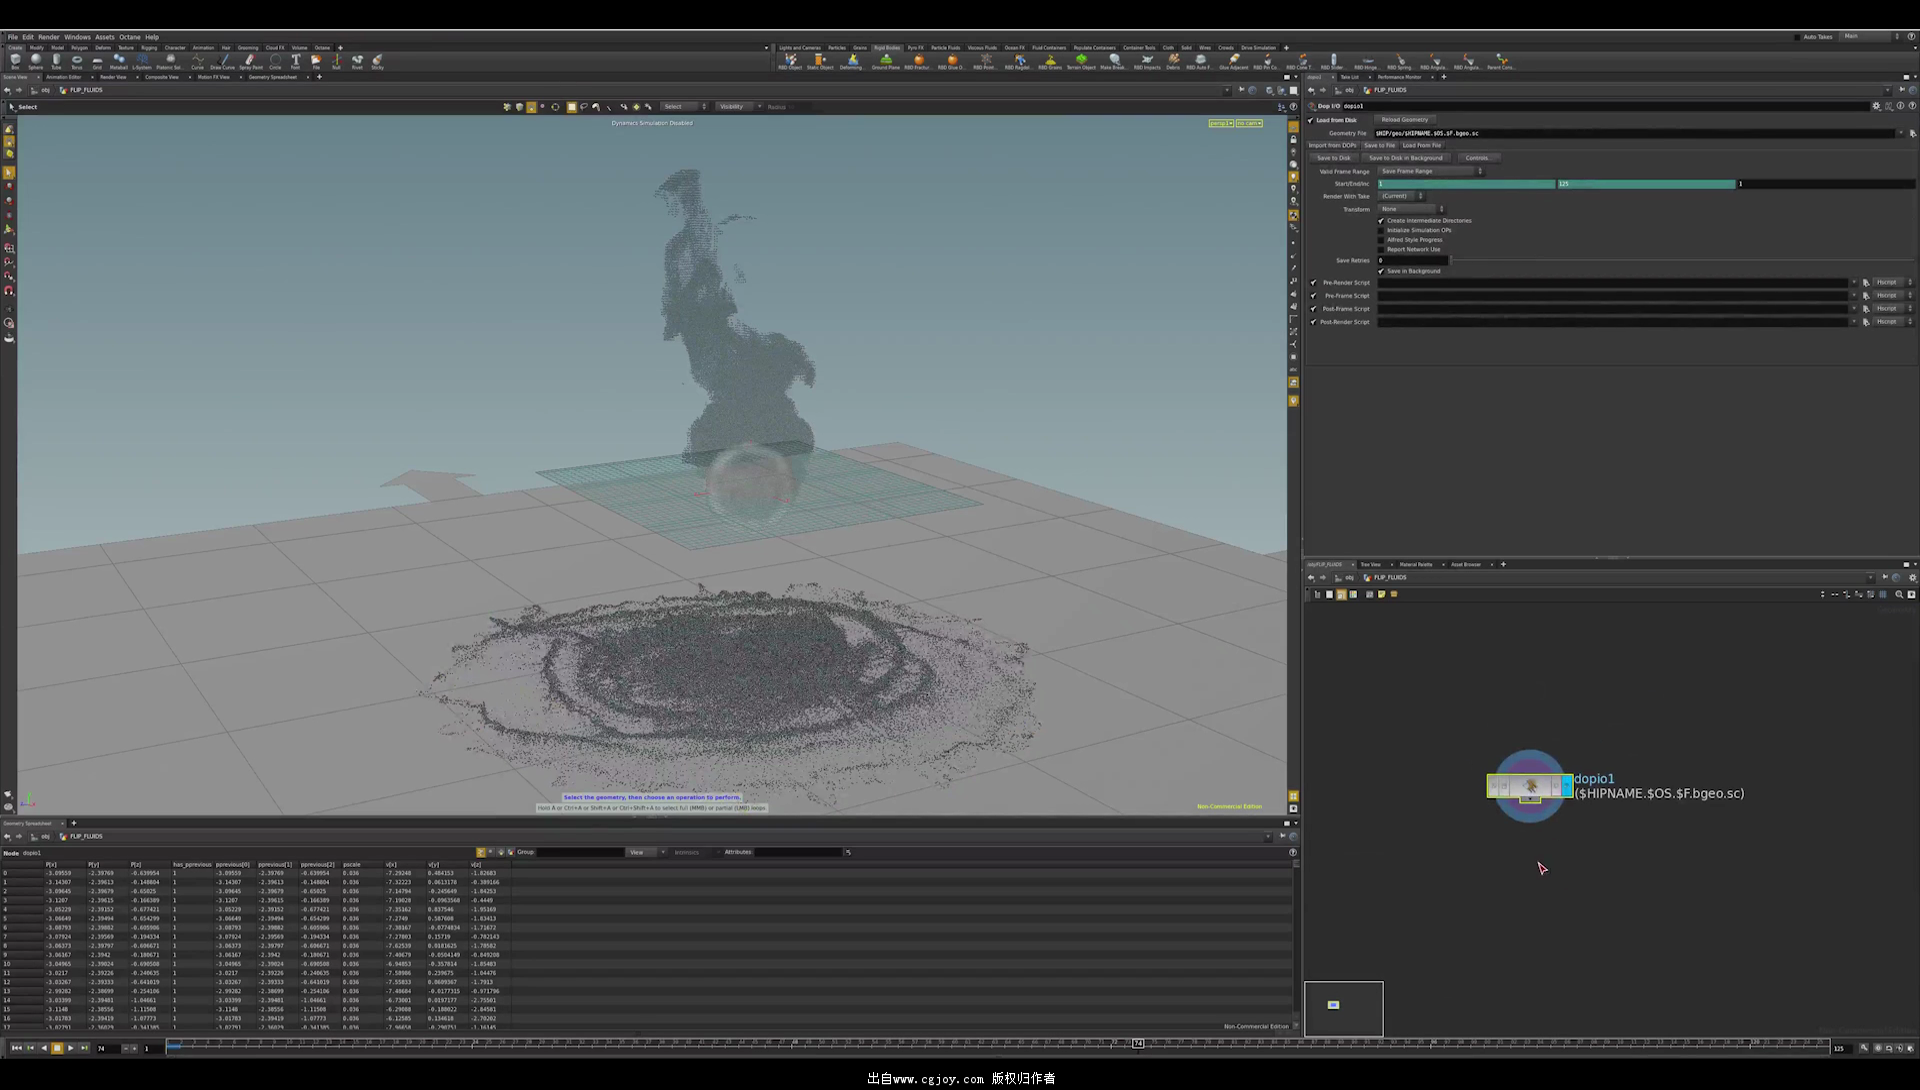1920x1090 pixels.
Task: Create a Sphere from the shelf
Action: 36,61
